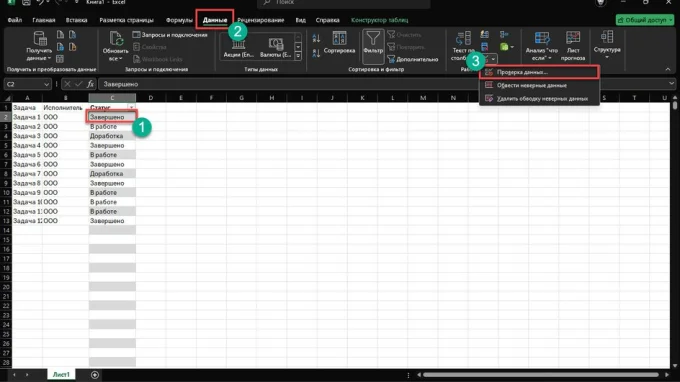Click the Общий доступ share button
680x382 pixels.
pos(644,20)
